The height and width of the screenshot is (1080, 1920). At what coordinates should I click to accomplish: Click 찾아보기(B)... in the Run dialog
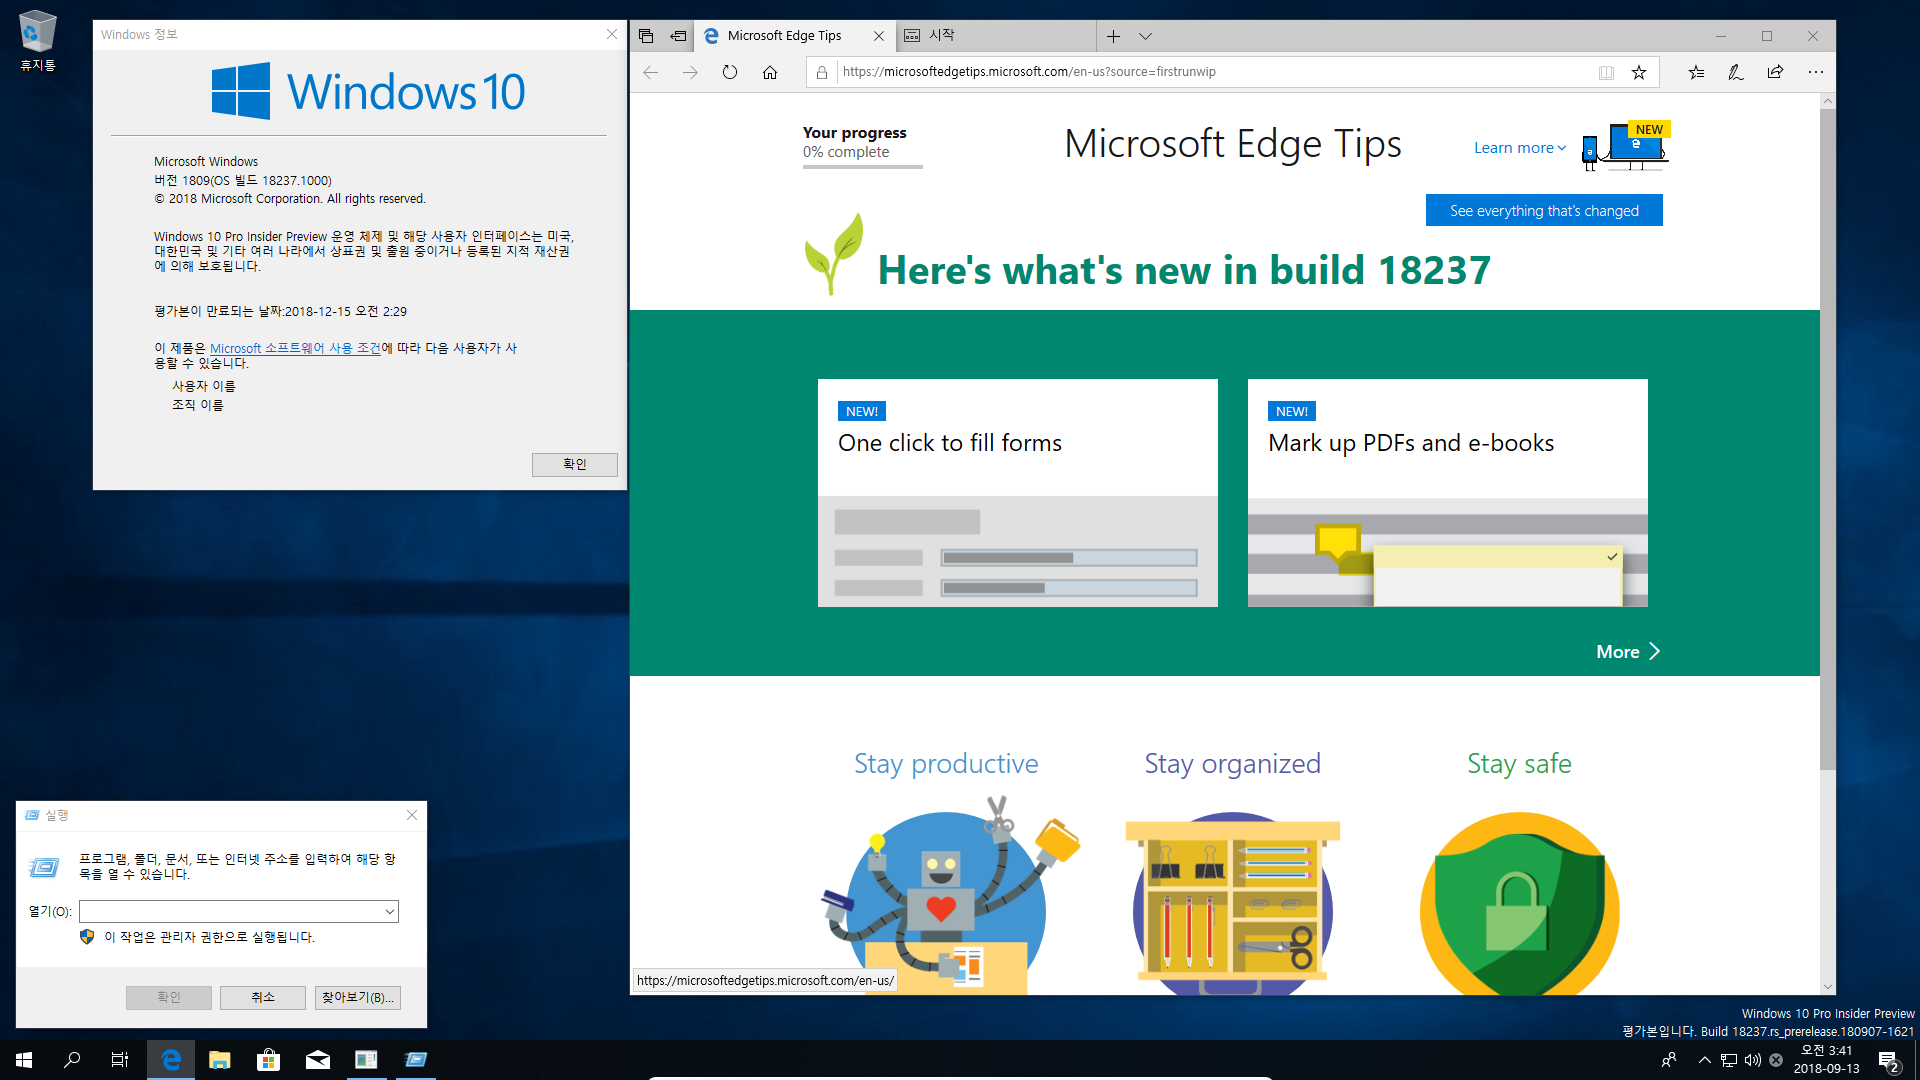[x=358, y=997]
